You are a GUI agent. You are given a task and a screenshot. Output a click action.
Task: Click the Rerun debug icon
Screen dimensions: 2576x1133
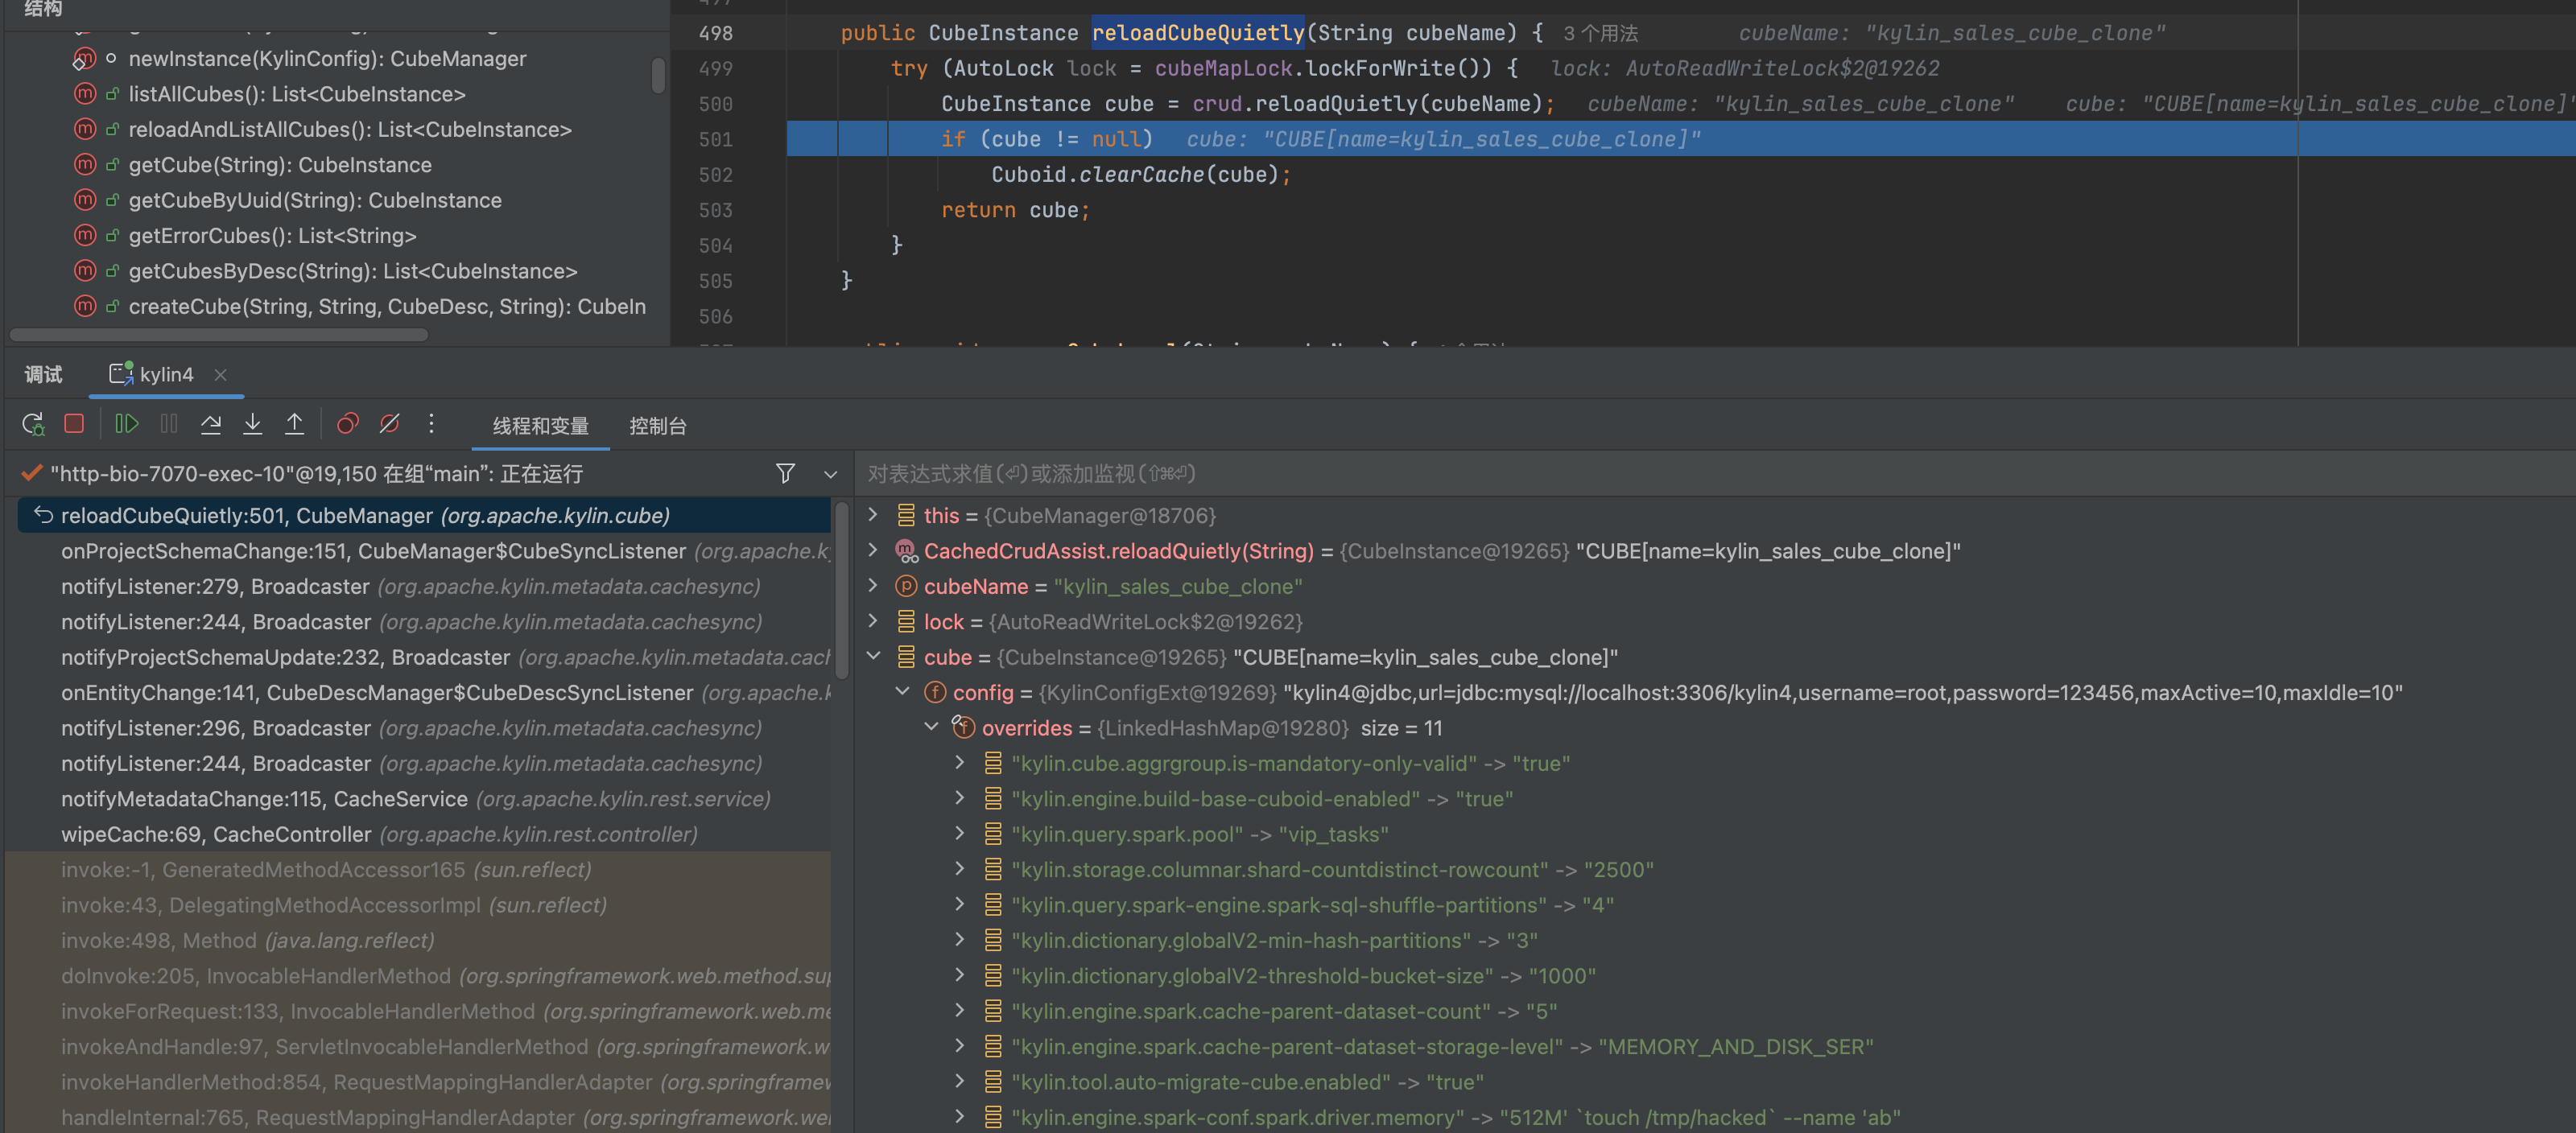click(33, 424)
